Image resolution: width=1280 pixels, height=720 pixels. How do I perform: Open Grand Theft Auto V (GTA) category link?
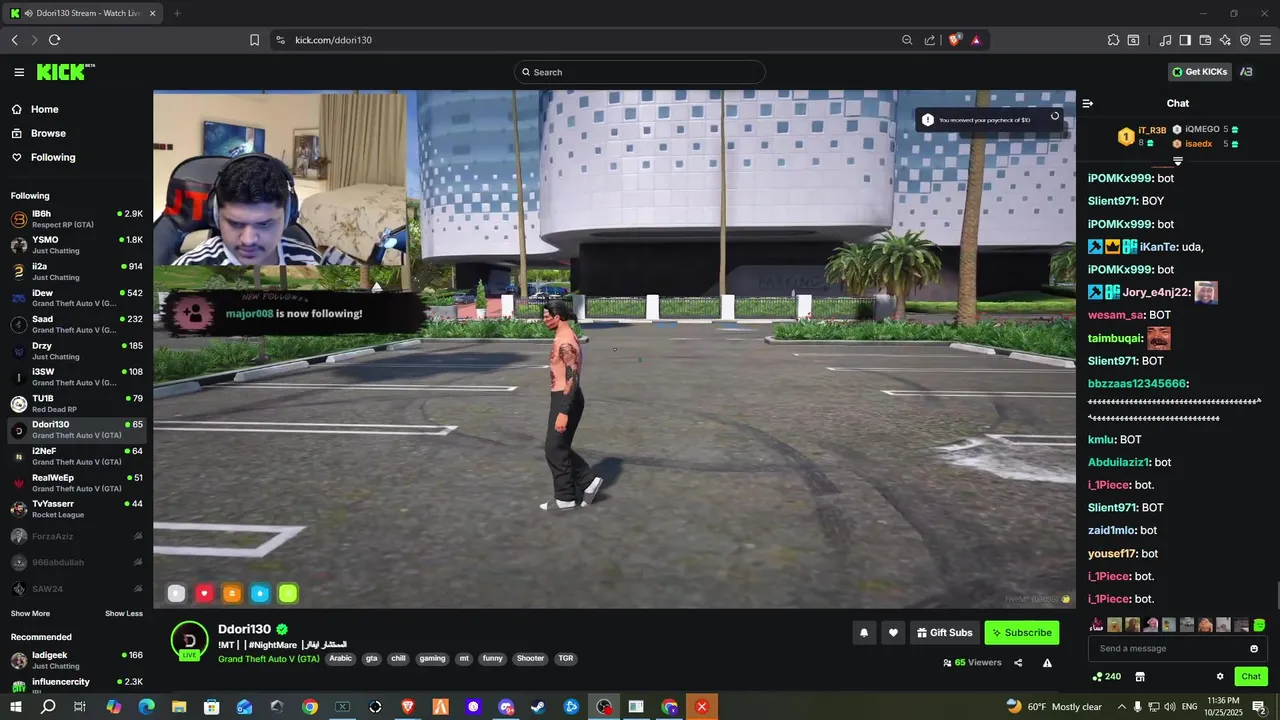tap(267, 659)
